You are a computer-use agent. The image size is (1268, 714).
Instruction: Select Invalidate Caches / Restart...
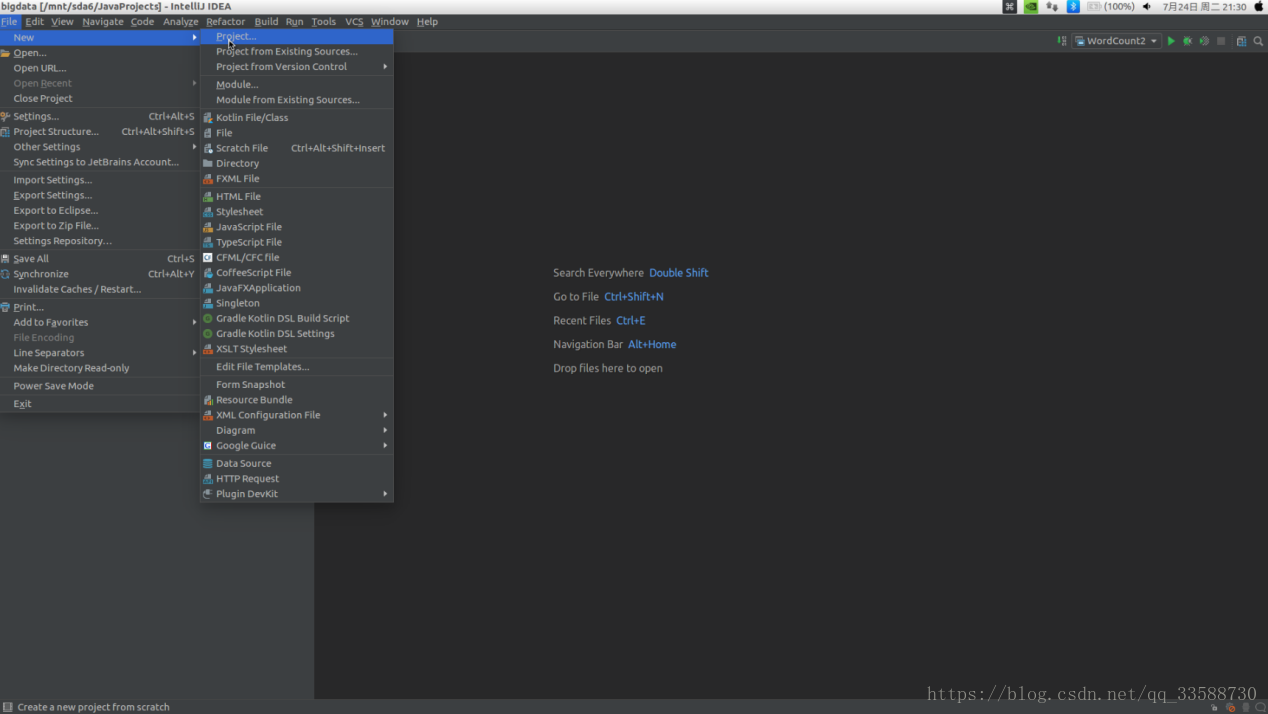(x=100, y=290)
